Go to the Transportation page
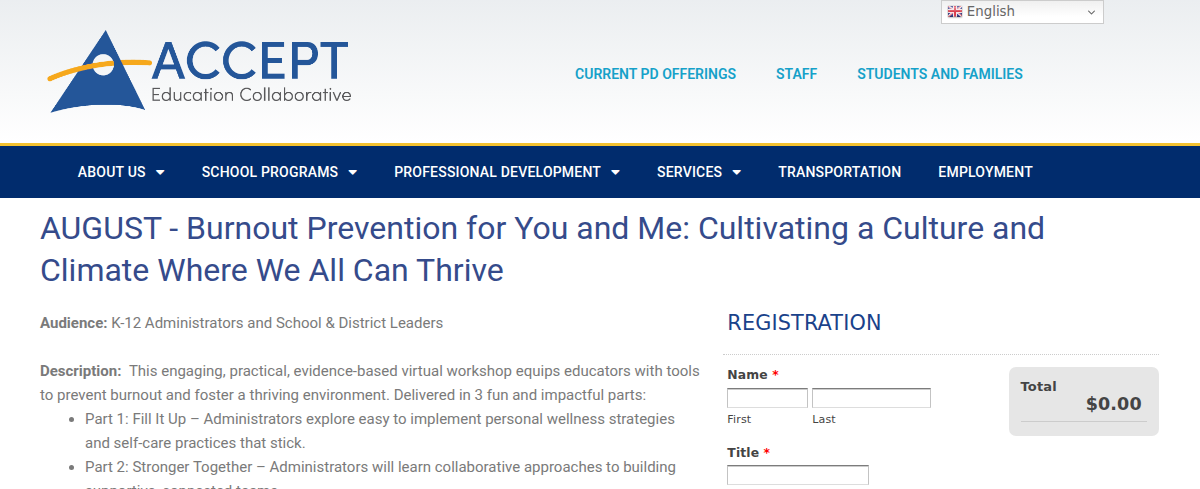The height and width of the screenshot is (489, 1200). click(x=839, y=172)
